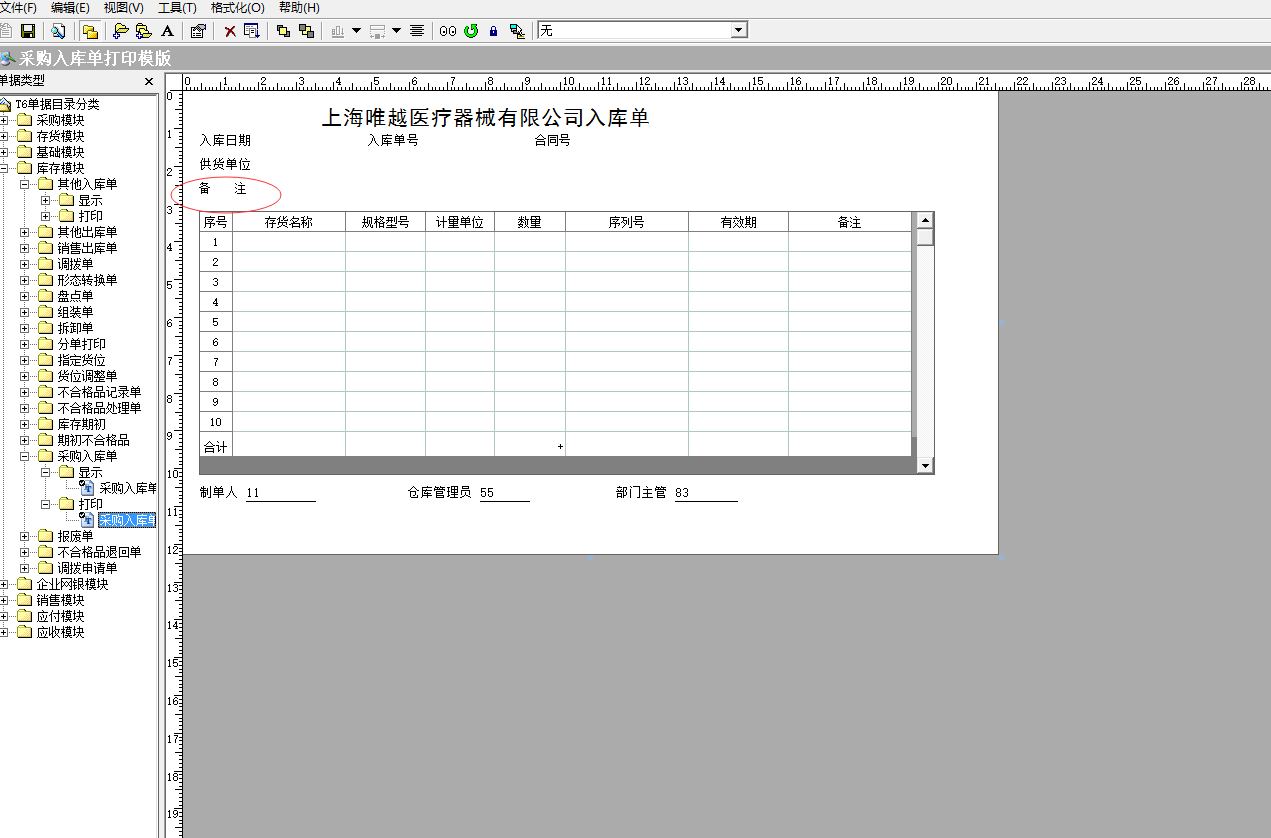Select 分单打印 tree item
The height and width of the screenshot is (838, 1271).
(x=81, y=344)
